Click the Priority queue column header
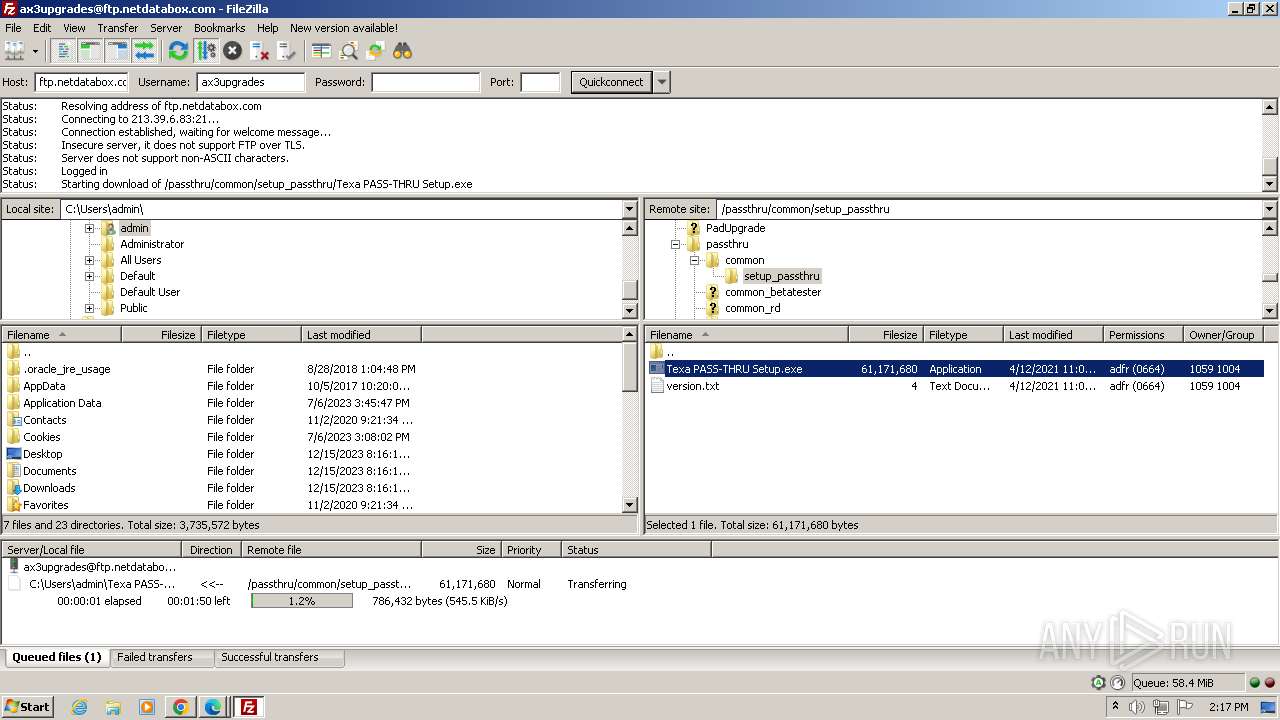This screenshot has width=1280, height=720. coord(531,550)
